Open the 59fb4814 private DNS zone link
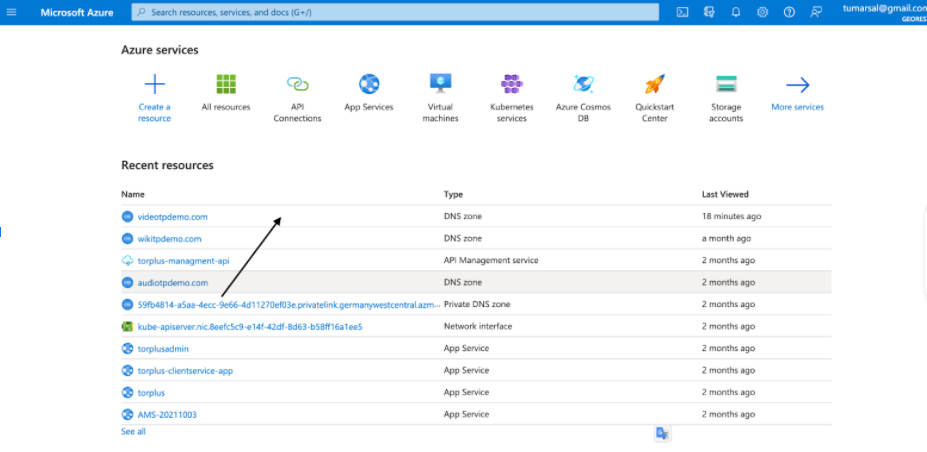Viewport: 927px width, 452px height. click(x=289, y=305)
